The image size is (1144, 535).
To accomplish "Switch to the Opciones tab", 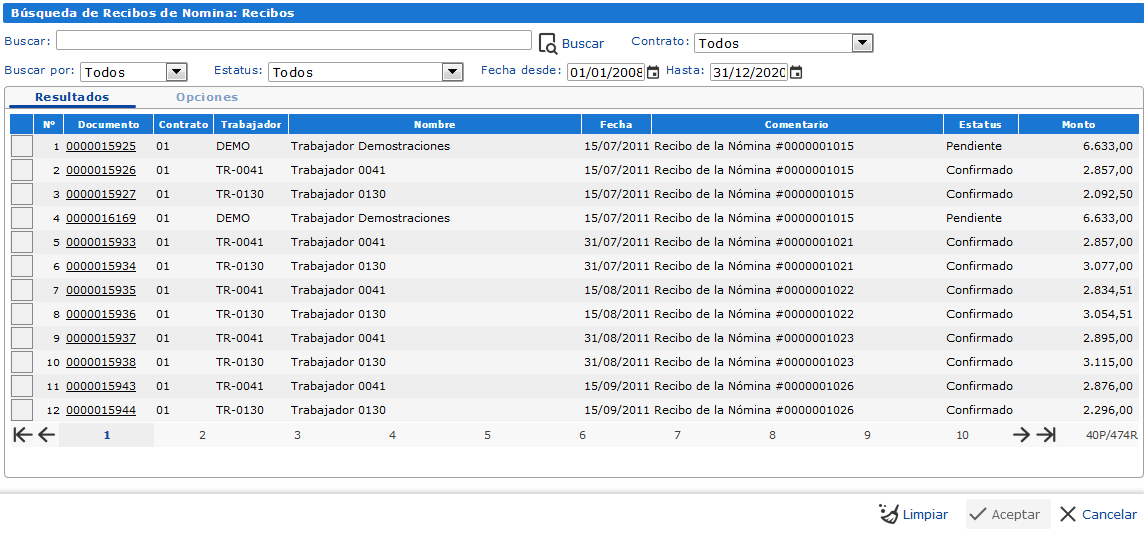I will tap(207, 97).
